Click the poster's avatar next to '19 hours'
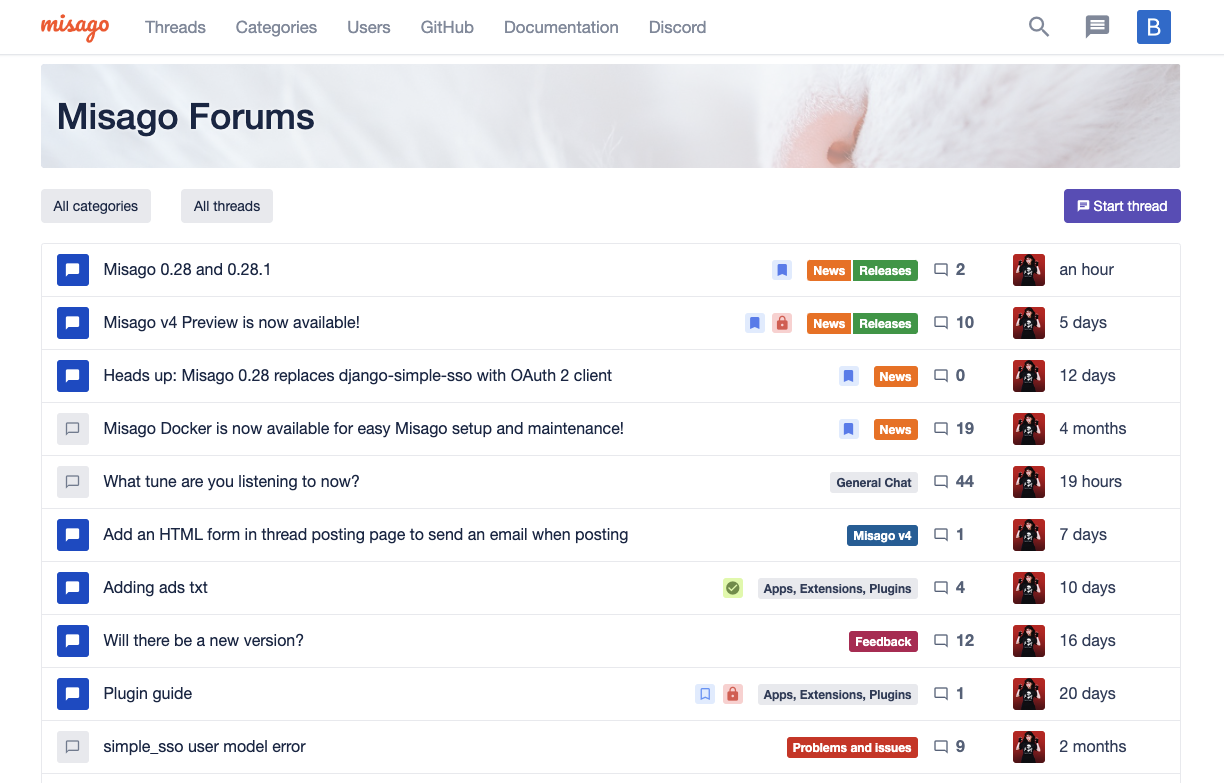Image resolution: width=1224 pixels, height=783 pixels. [x=1028, y=481]
